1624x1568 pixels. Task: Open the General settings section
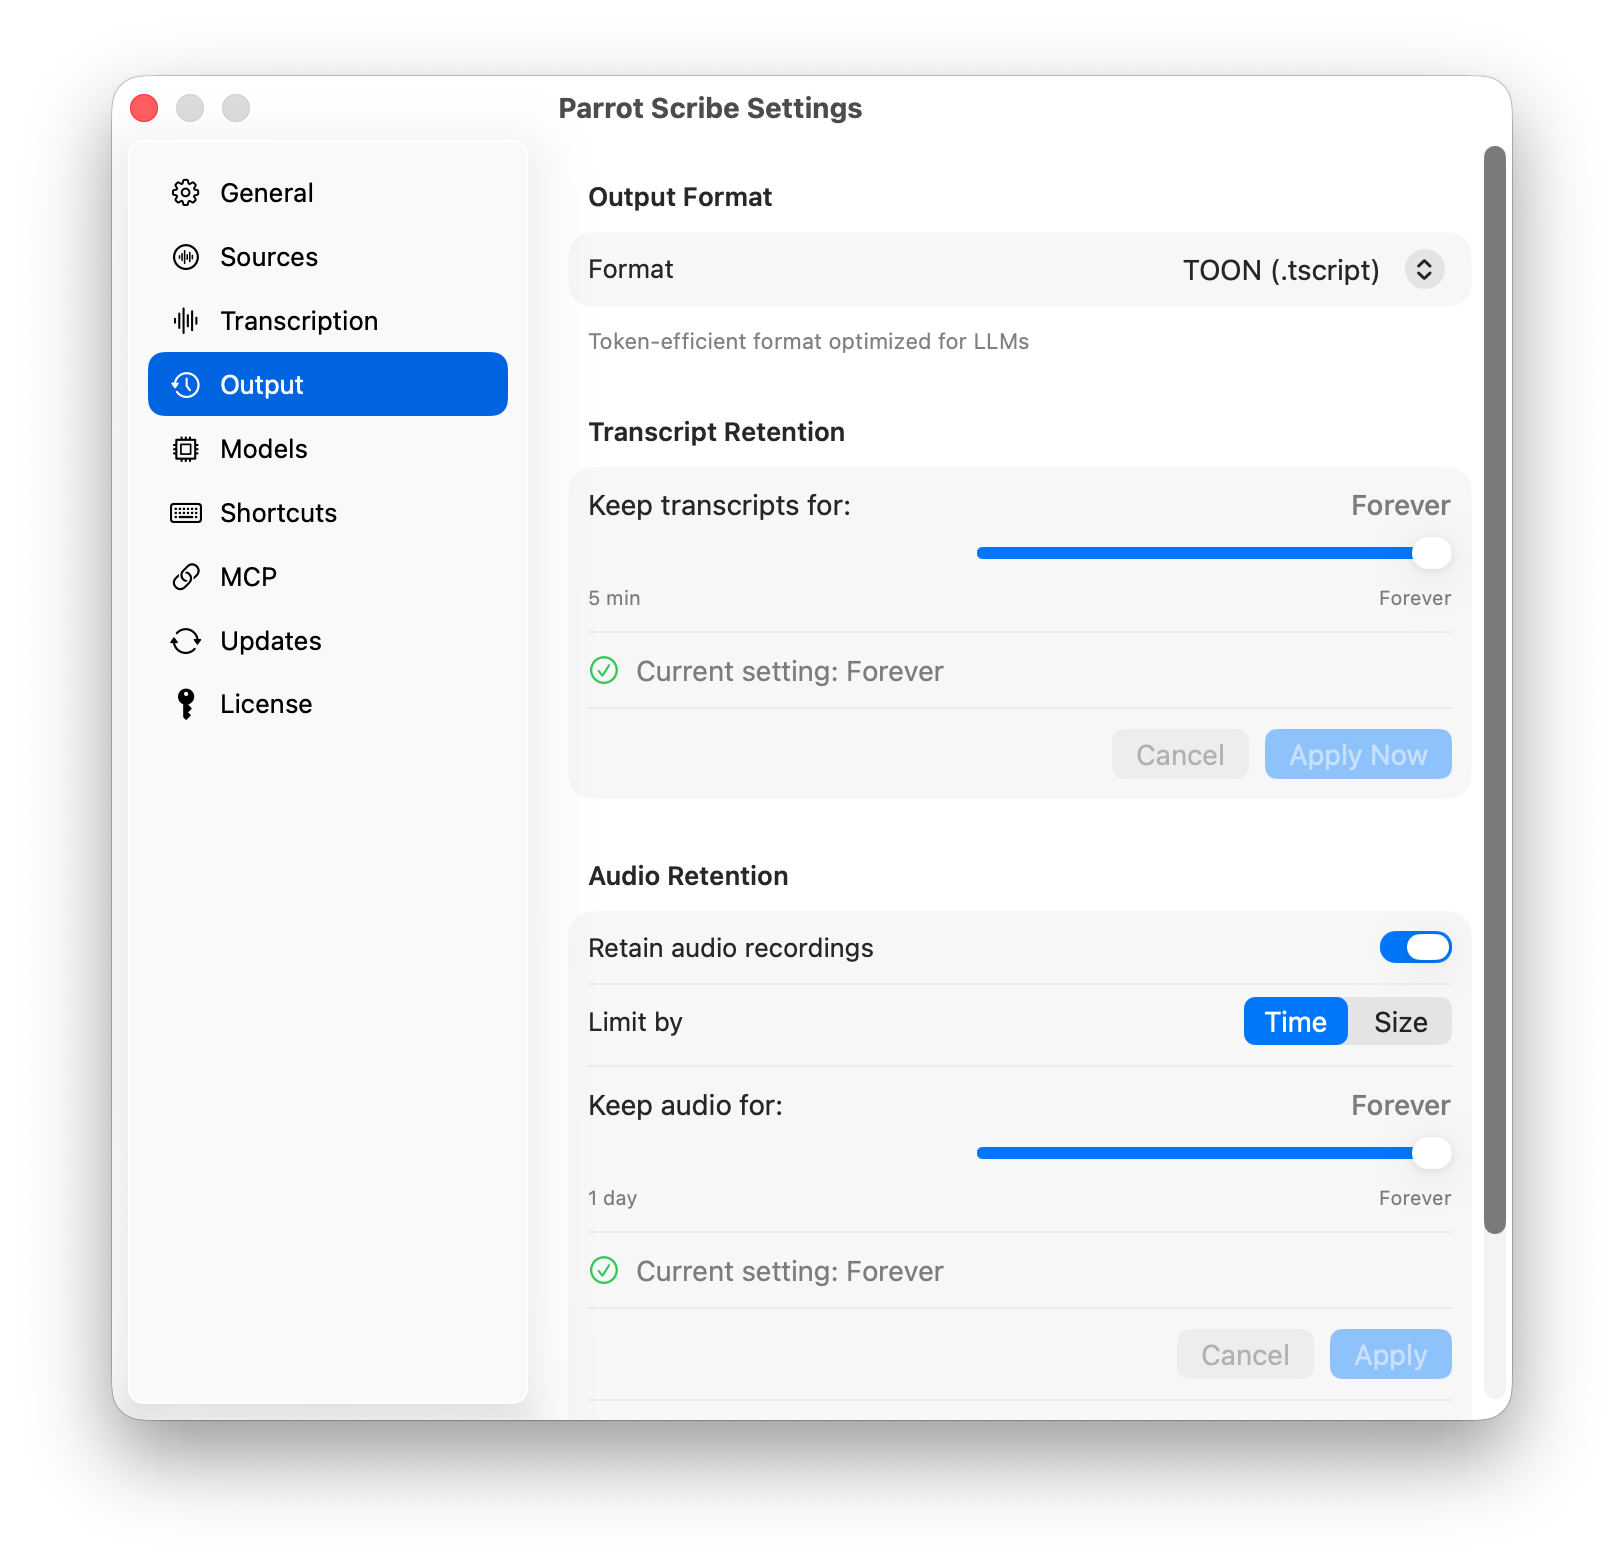[x=328, y=193]
